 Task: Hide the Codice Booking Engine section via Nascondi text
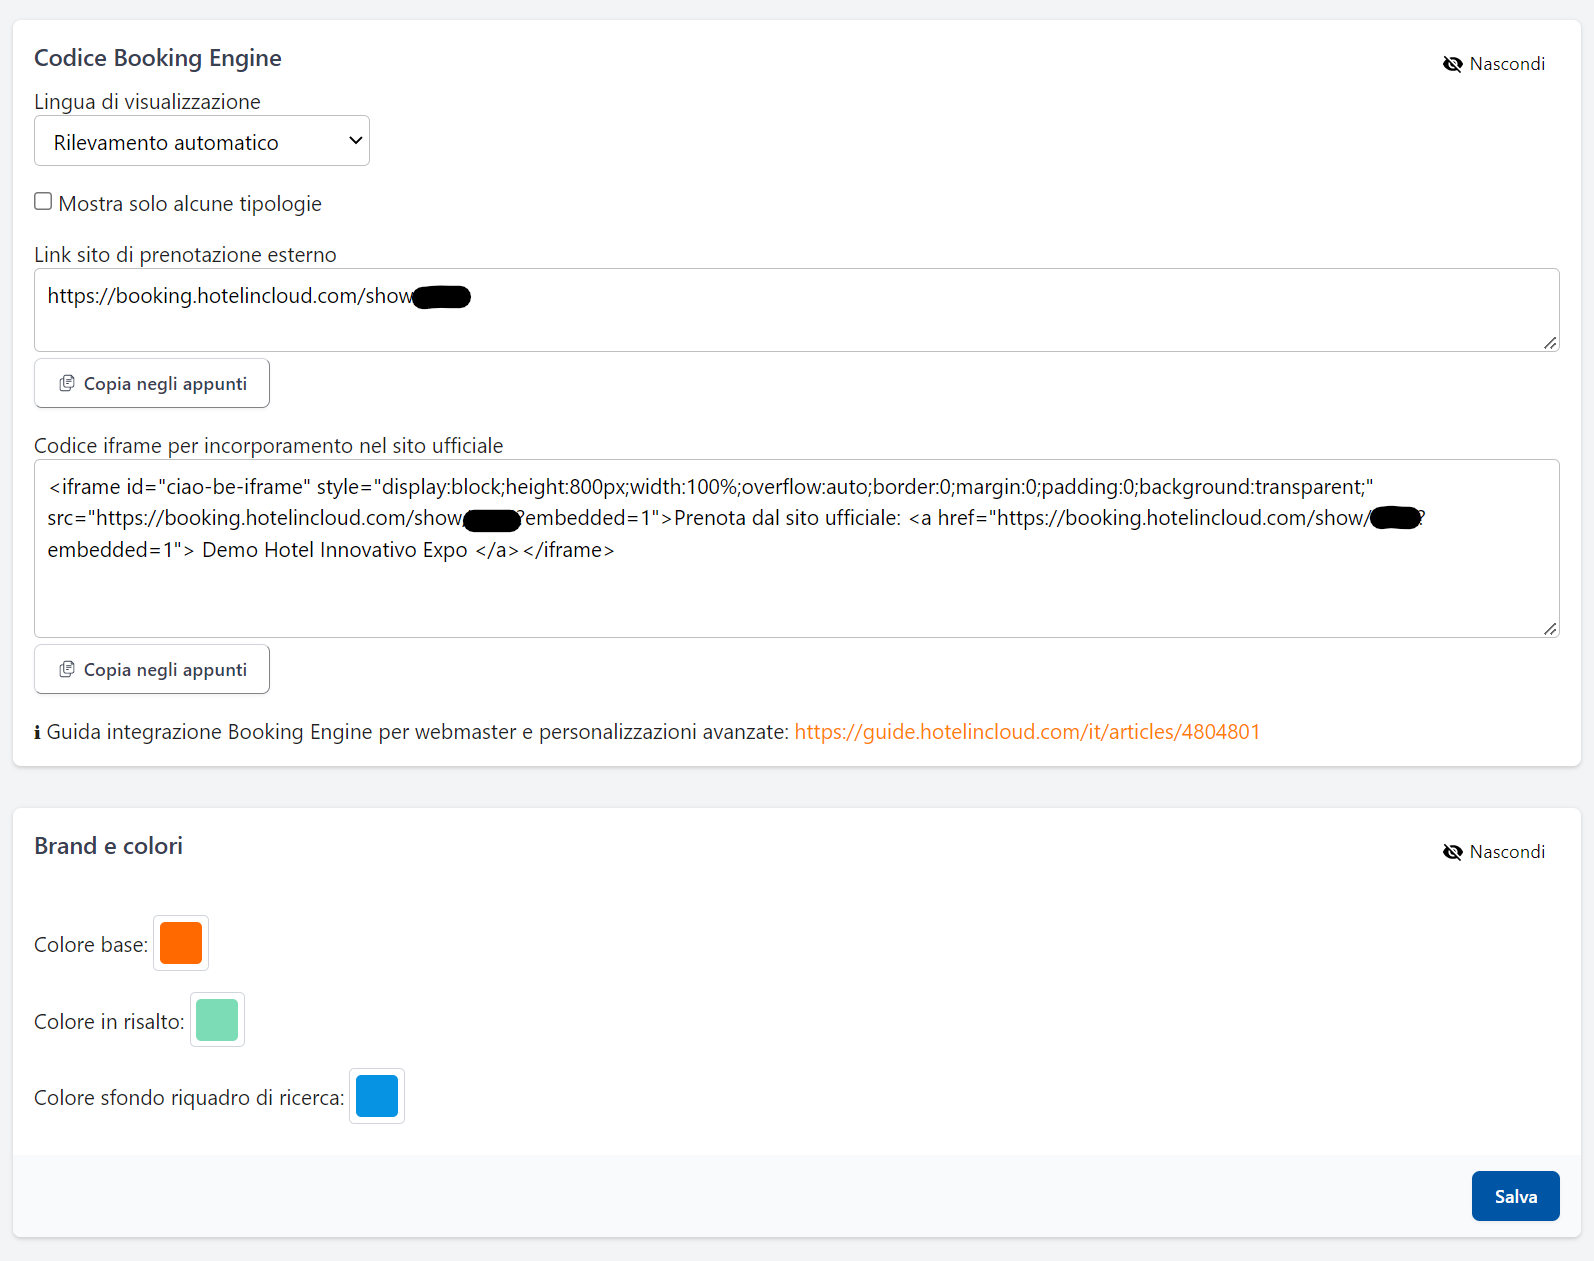coord(1506,64)
